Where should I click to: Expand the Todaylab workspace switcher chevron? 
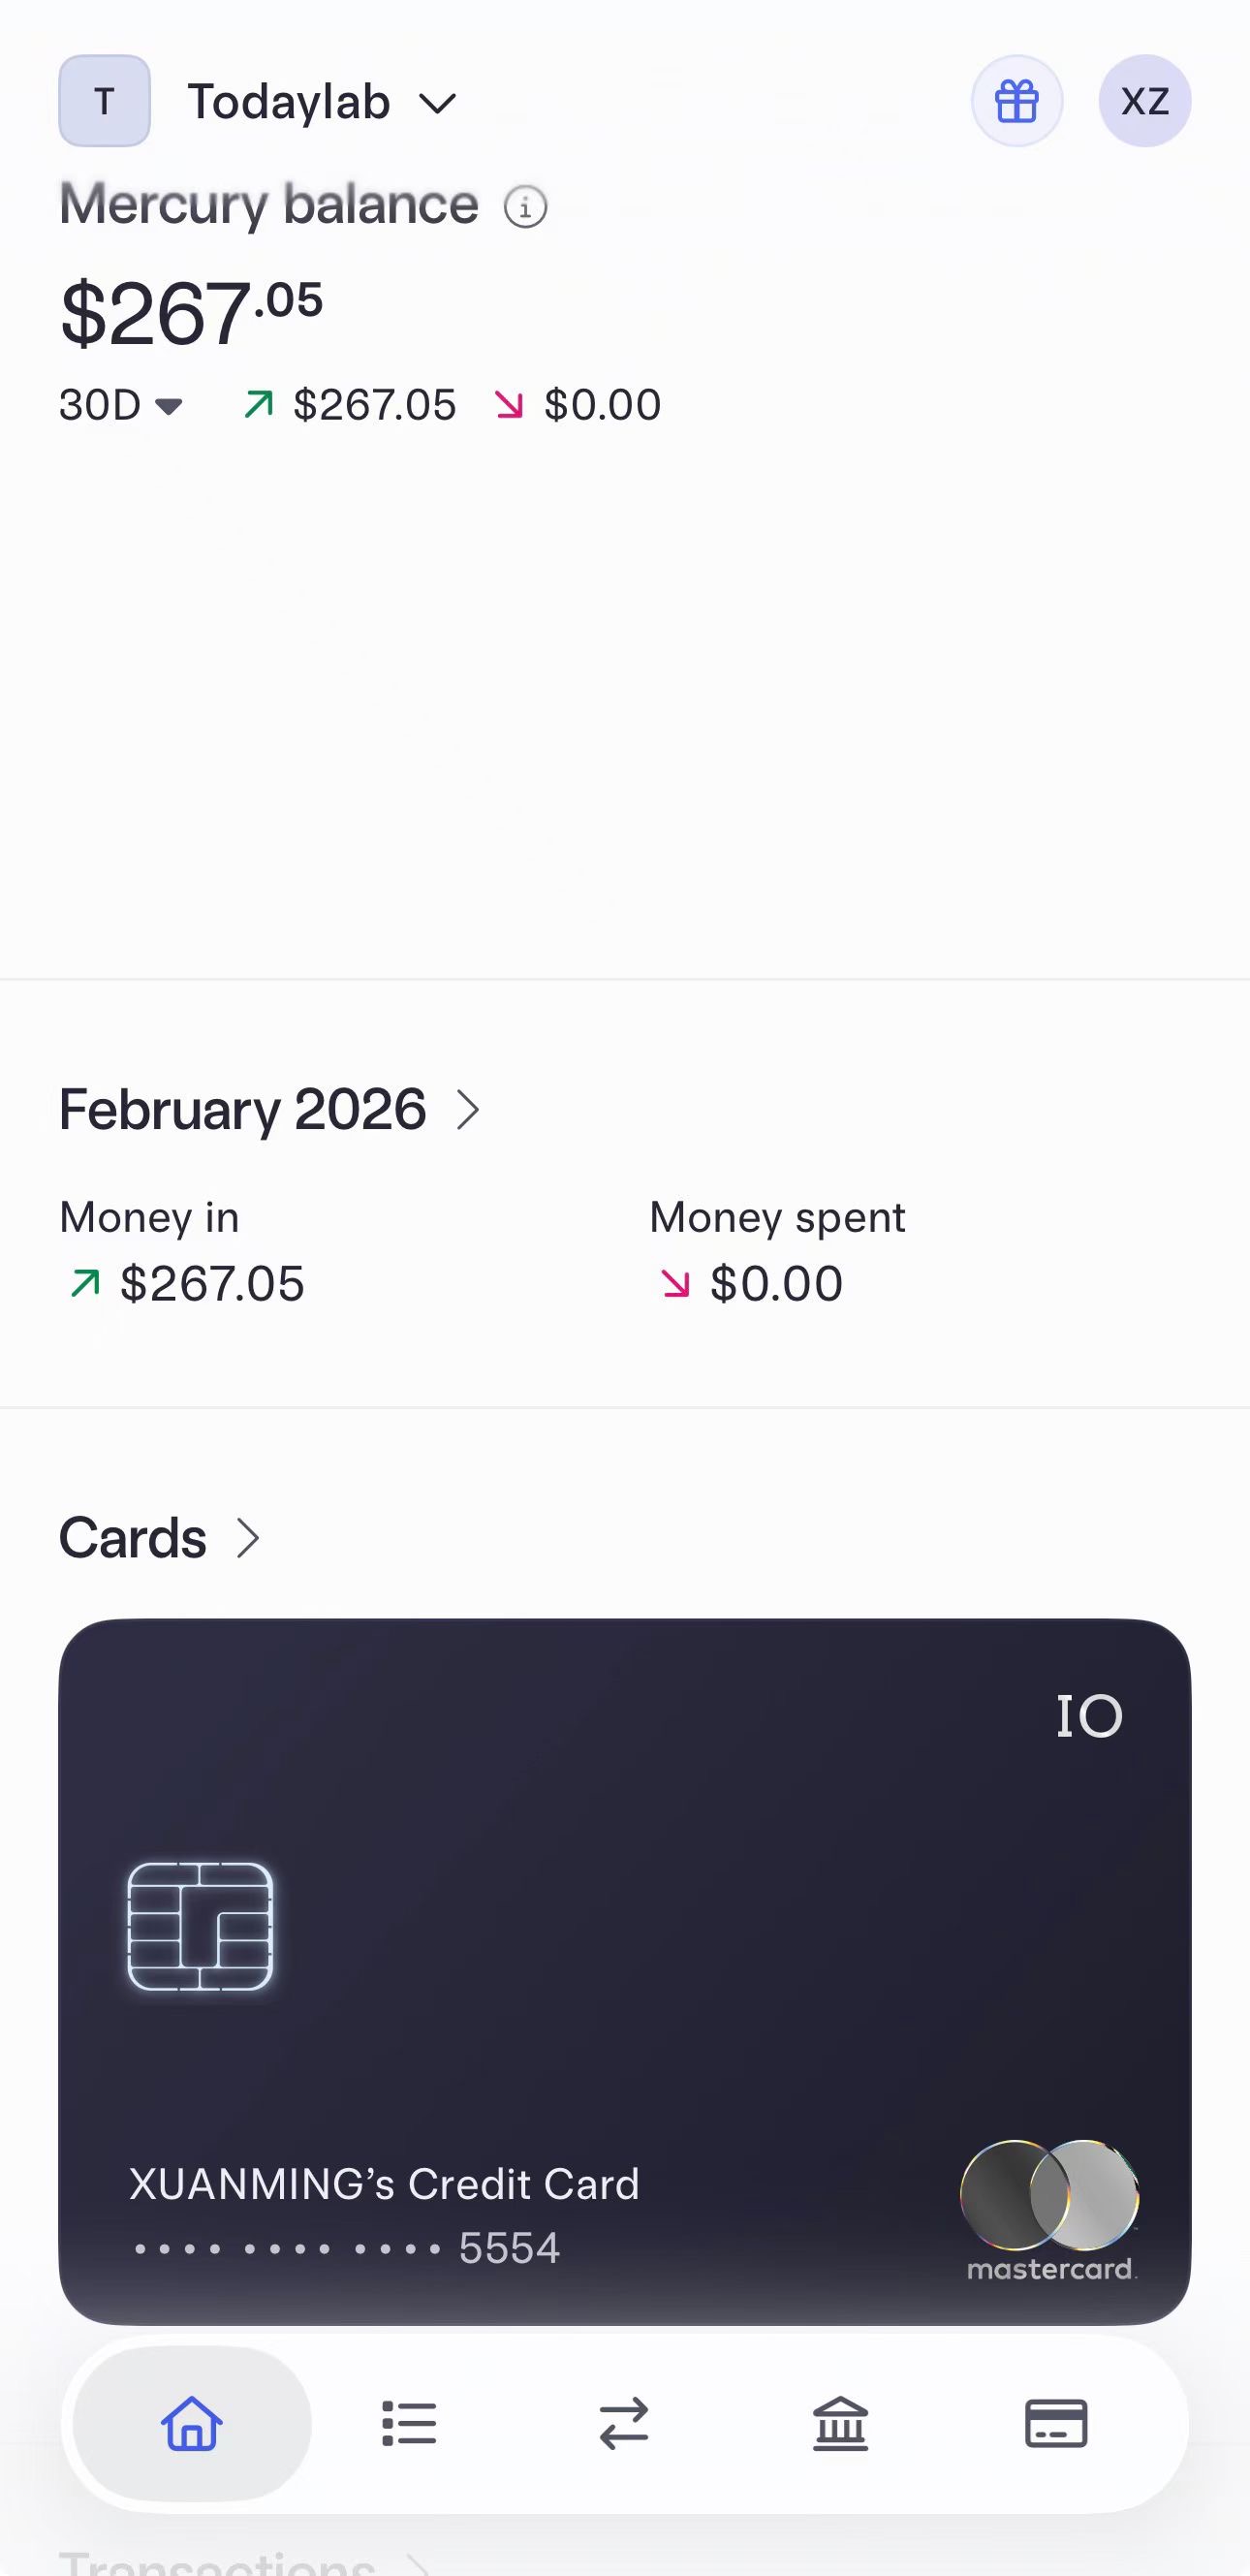click(x=437, y=103)
